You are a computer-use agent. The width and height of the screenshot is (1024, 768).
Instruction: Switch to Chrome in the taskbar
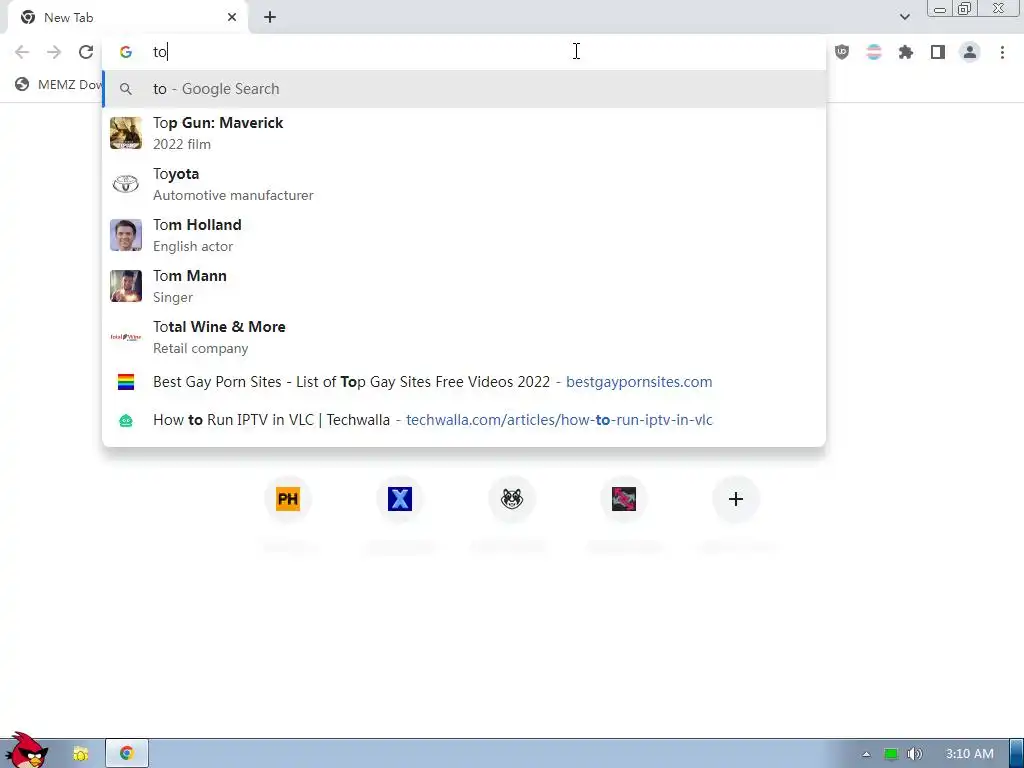pos(127,754)
